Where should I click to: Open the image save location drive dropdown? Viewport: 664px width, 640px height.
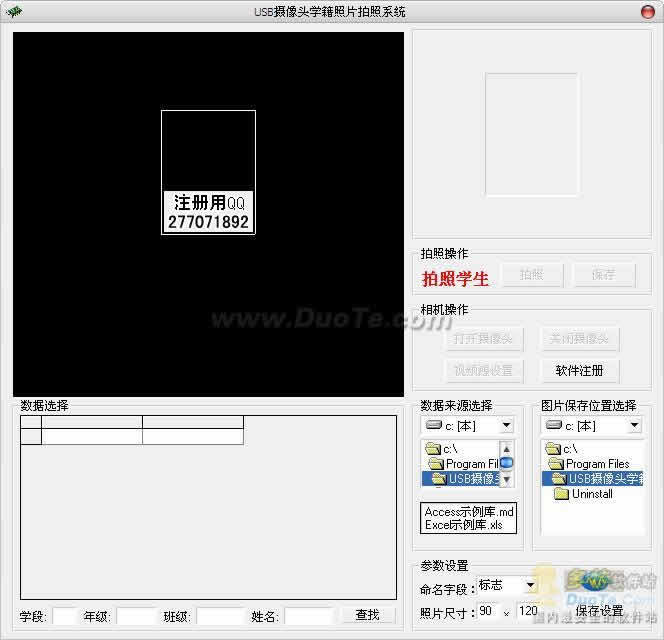click(x=634, y=425)
